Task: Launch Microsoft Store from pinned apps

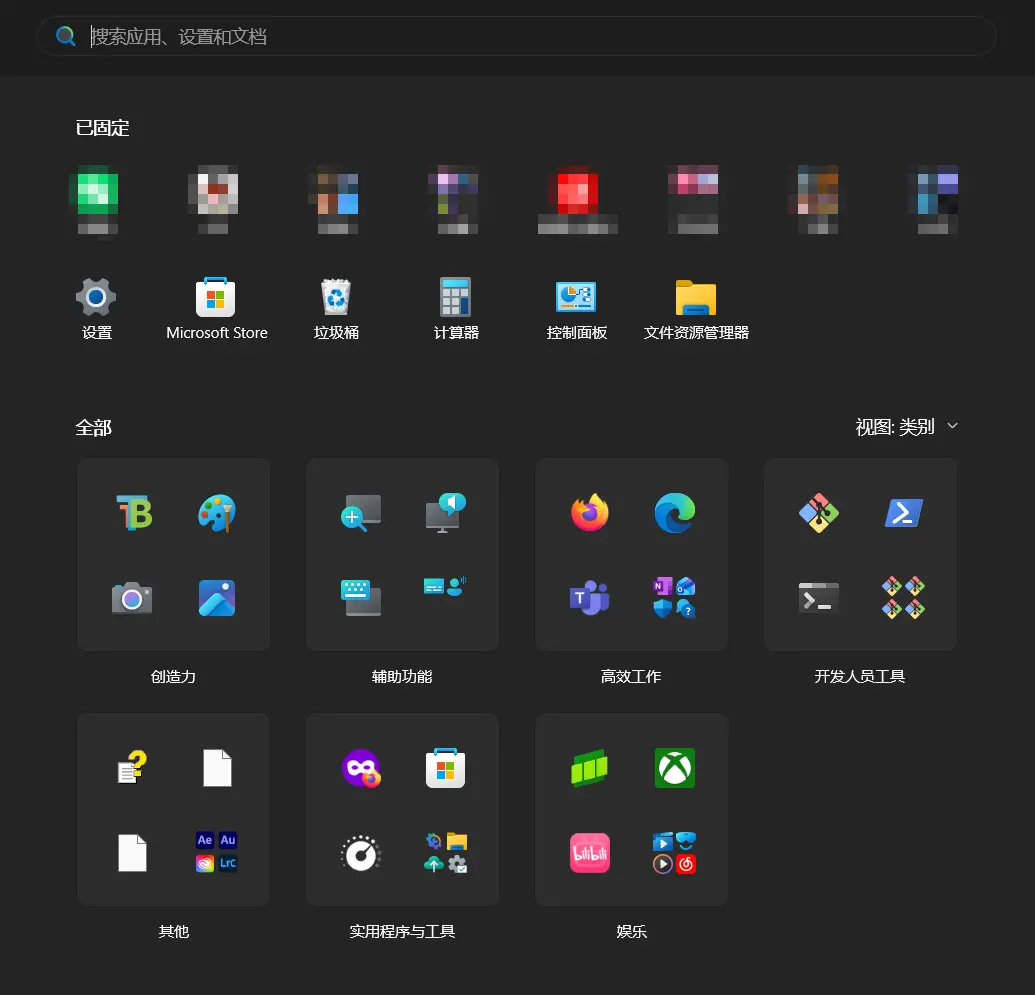Action: 216,298
